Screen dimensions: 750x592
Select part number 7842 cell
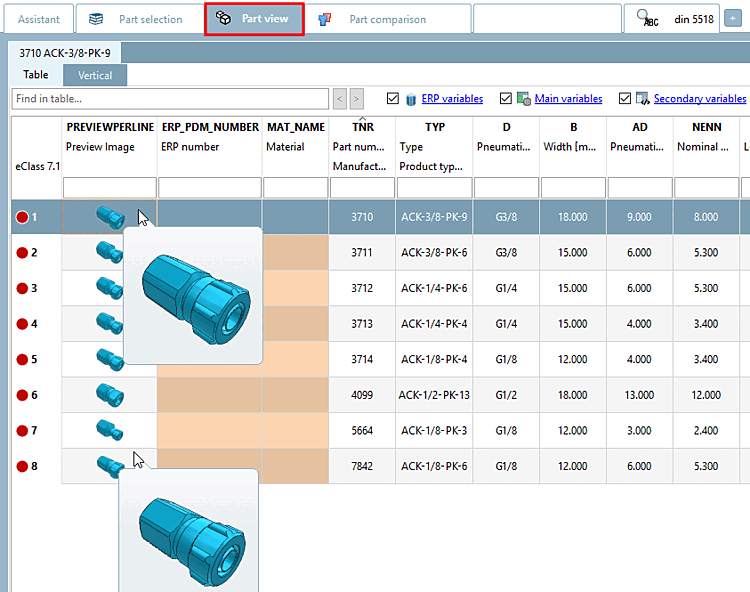362,466
